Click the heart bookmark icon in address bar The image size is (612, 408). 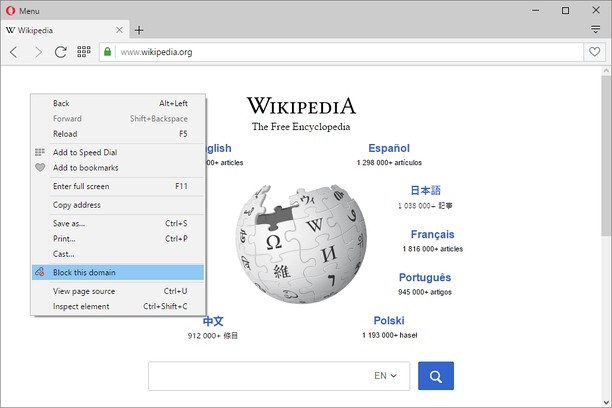594,51
